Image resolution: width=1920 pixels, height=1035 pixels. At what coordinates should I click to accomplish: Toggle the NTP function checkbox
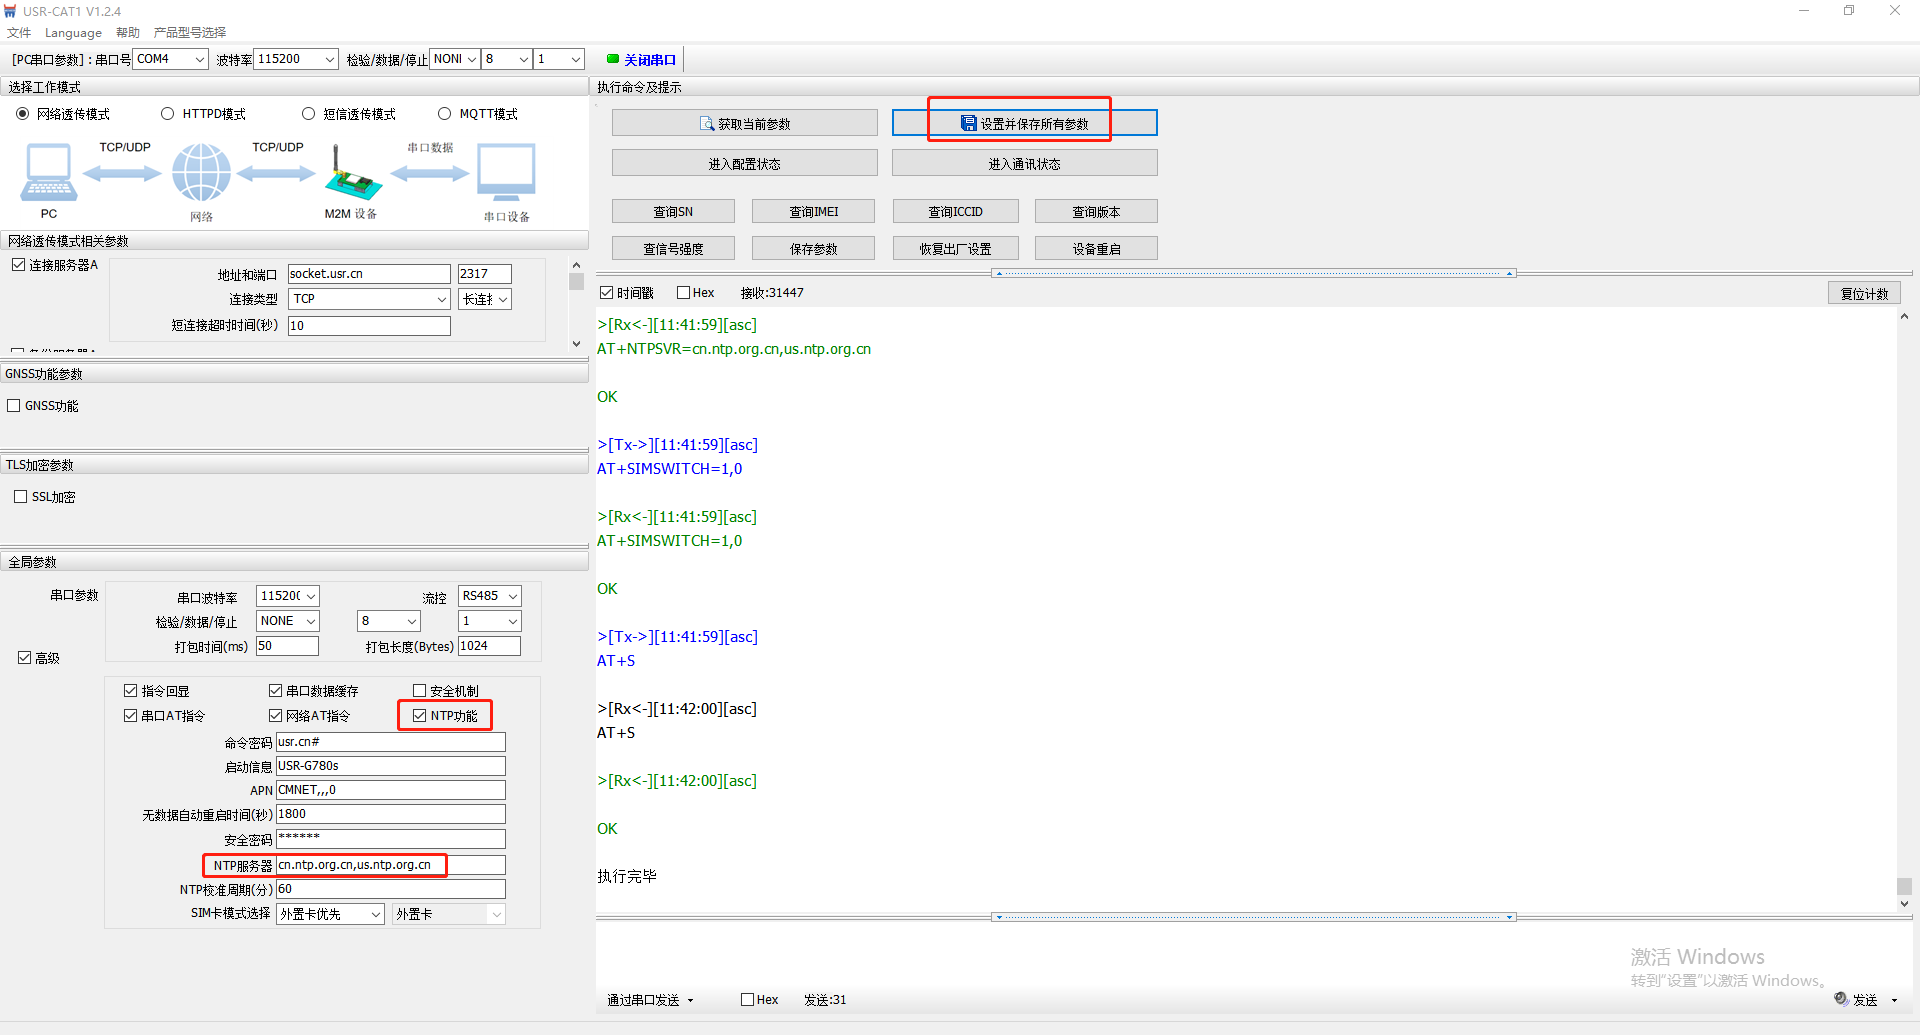[x=420, y=716]
